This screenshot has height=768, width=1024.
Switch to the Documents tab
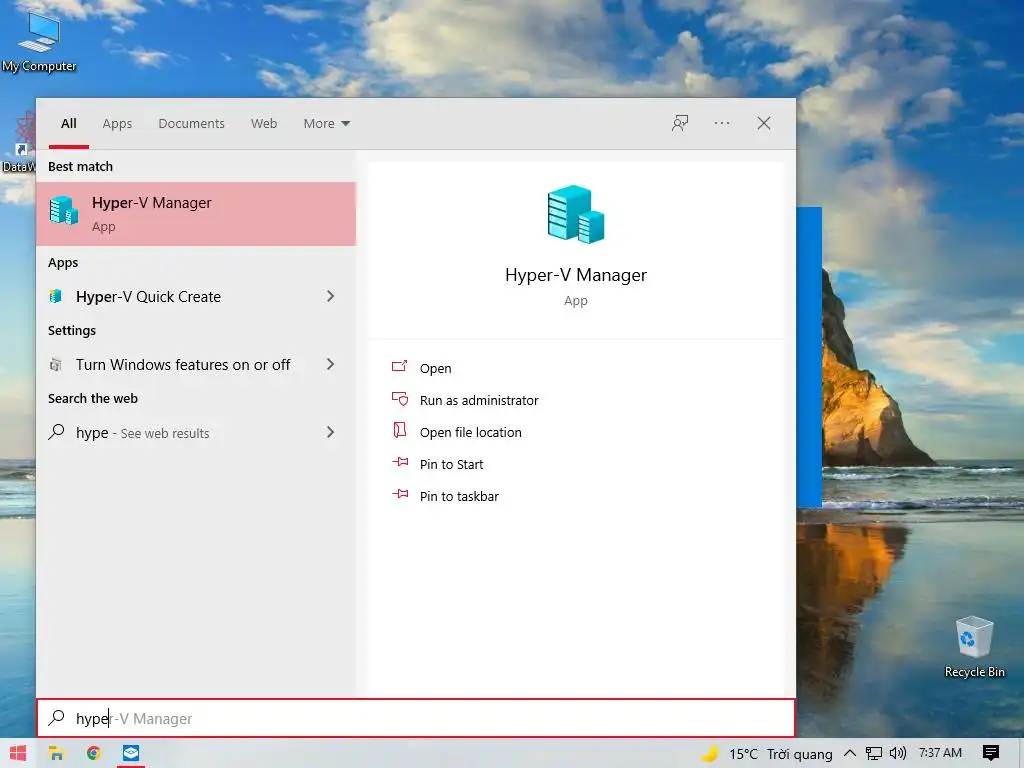click(191, 123)
